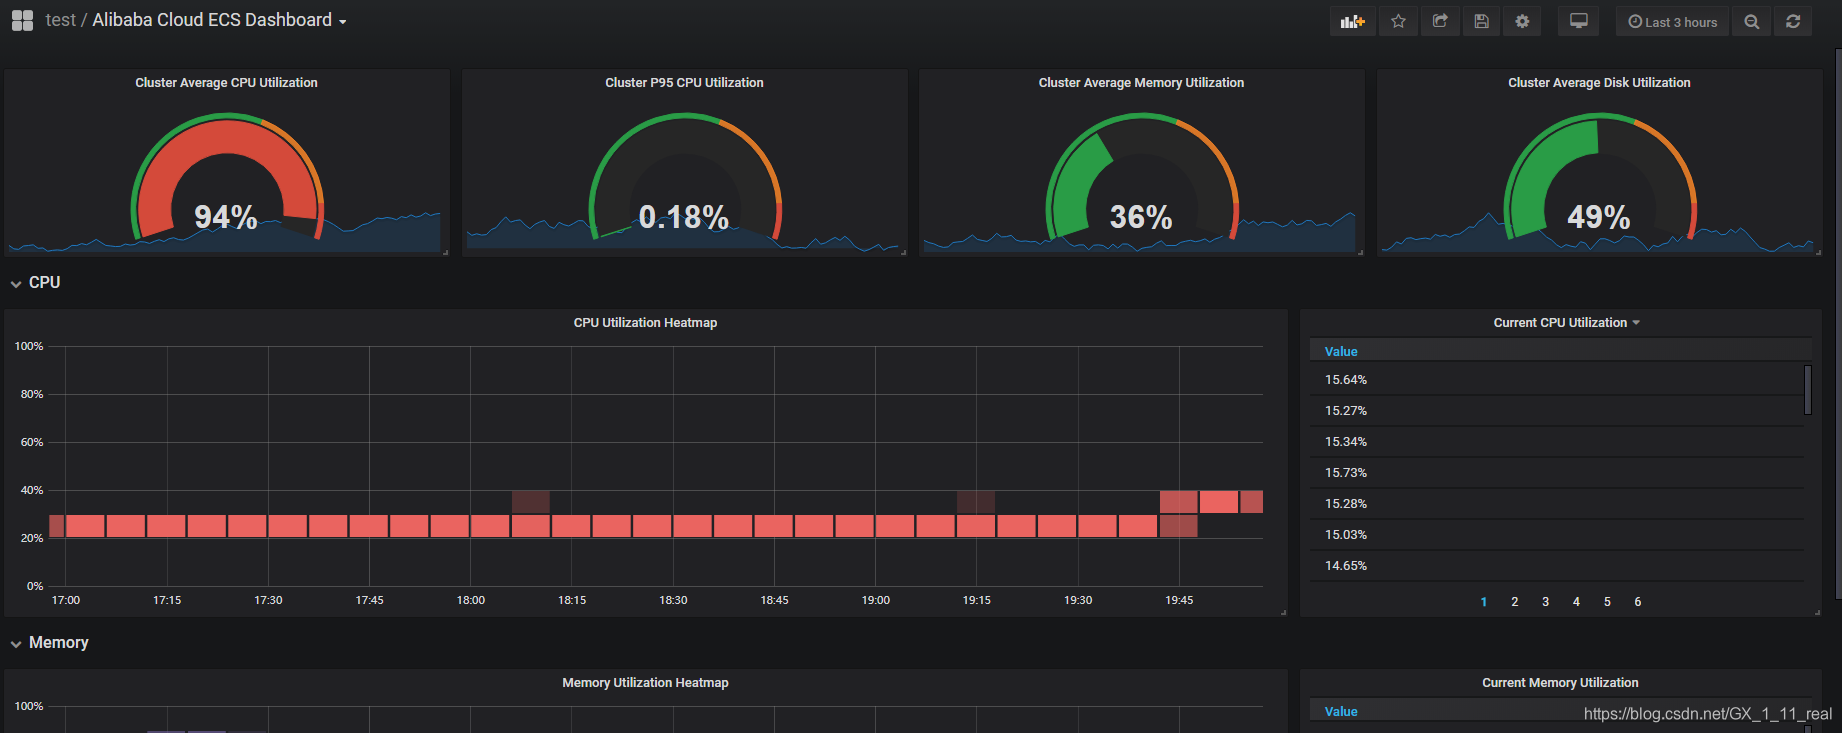The image size is (1842, 733).
Task: Open Cluster Average Memory Utilization panel title
Action: tap(1141, 83)
